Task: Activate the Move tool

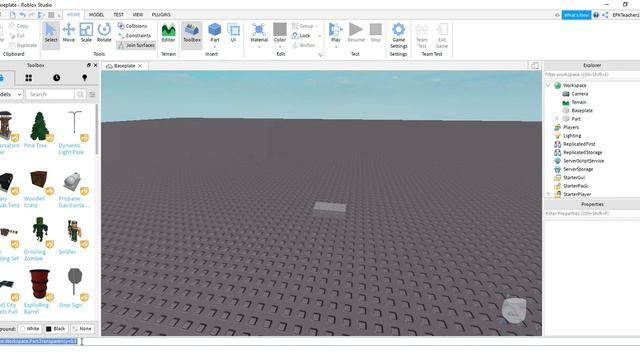Action: [x=69, y=33]
